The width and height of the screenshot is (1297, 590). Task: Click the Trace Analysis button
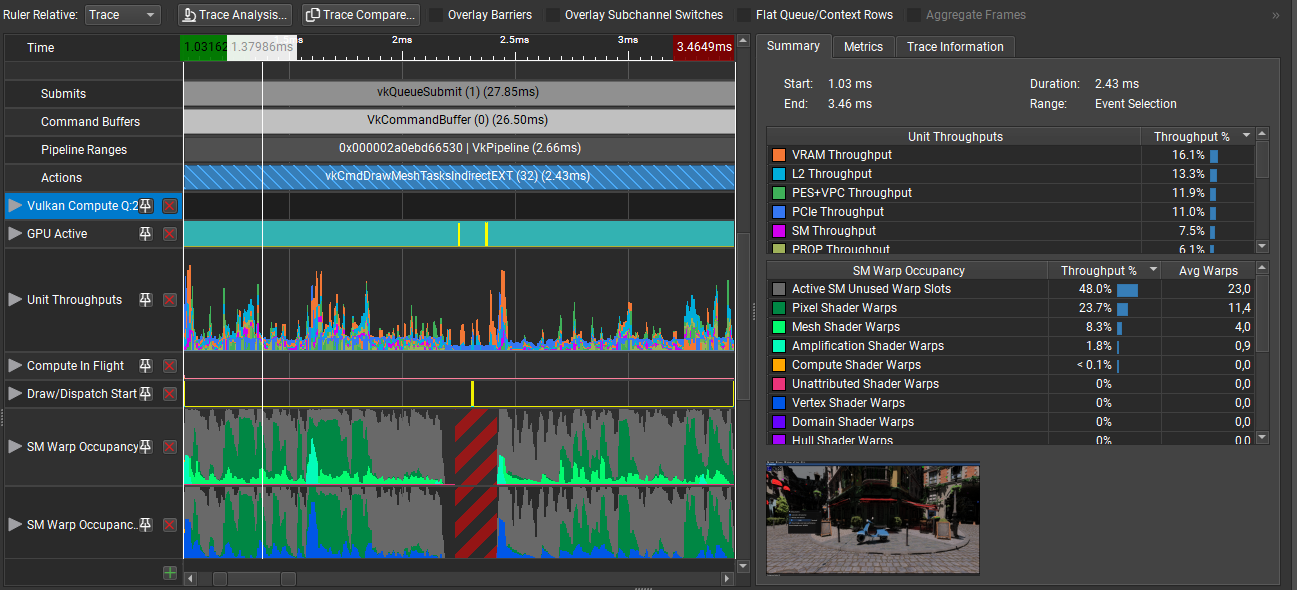pyautogui.click(x=235, y=15)
